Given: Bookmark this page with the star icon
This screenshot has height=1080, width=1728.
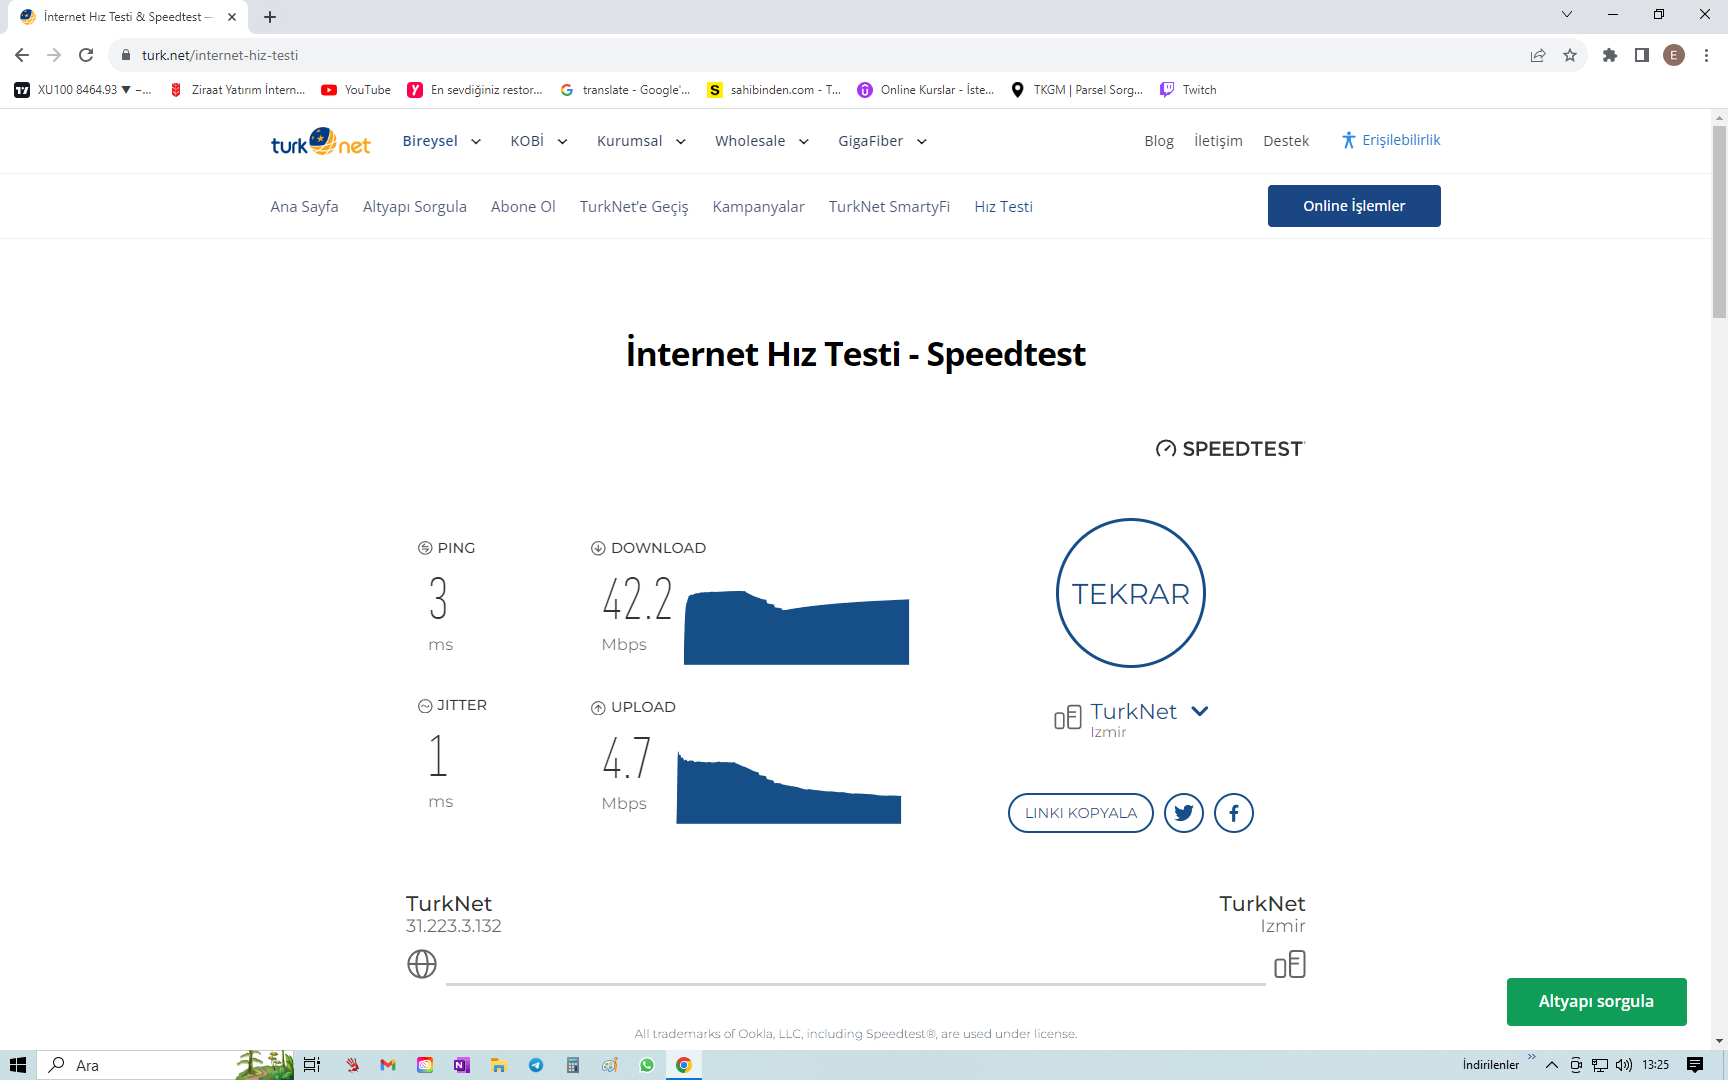Looking at the screenshot, I should 1570,55.
